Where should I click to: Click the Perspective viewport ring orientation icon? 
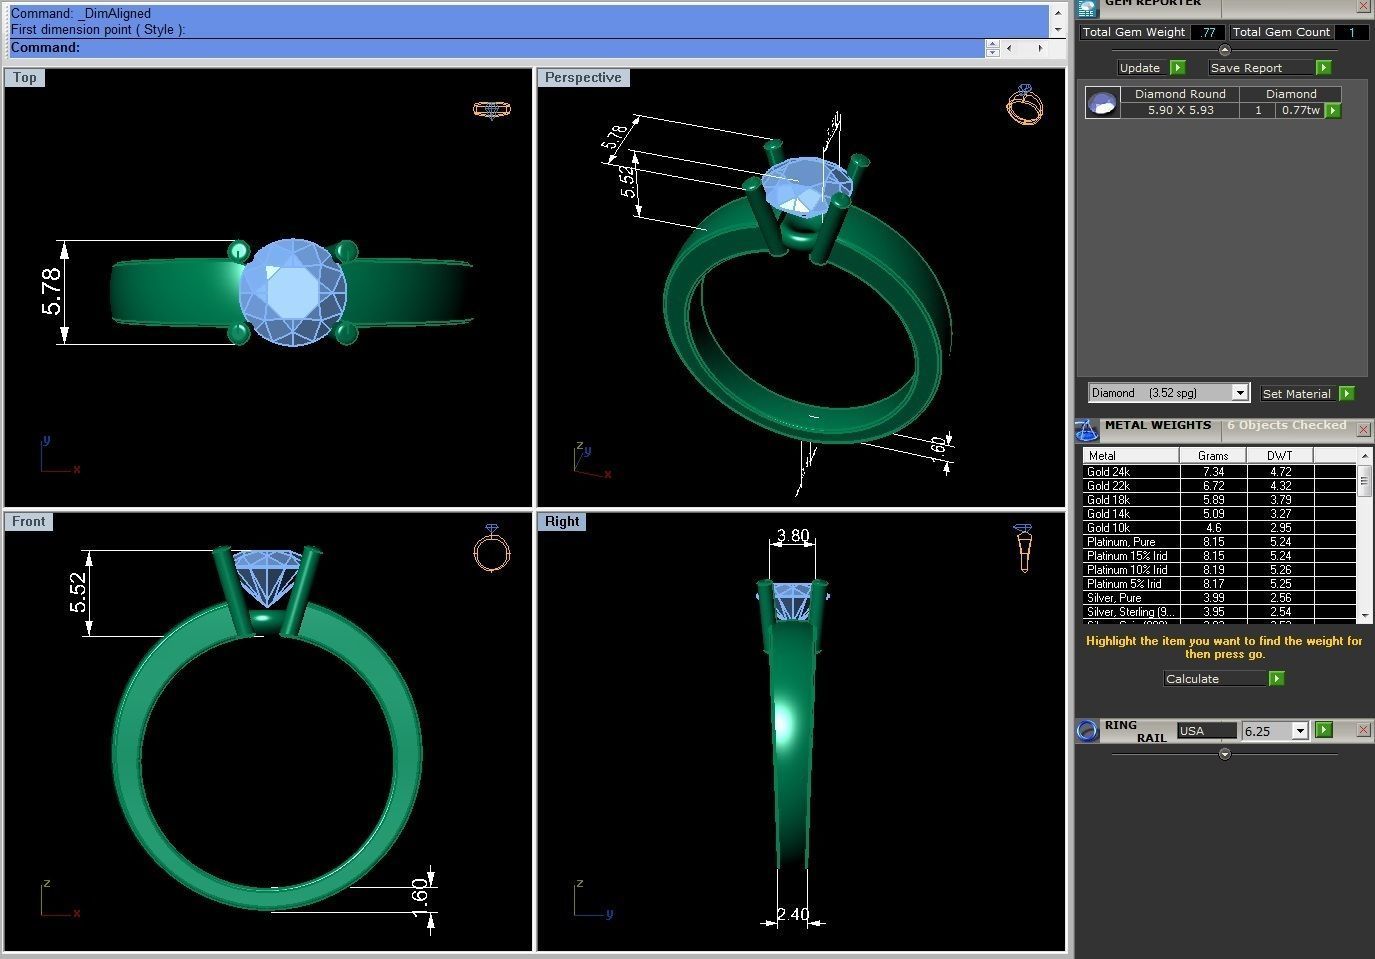(1024, 104)
